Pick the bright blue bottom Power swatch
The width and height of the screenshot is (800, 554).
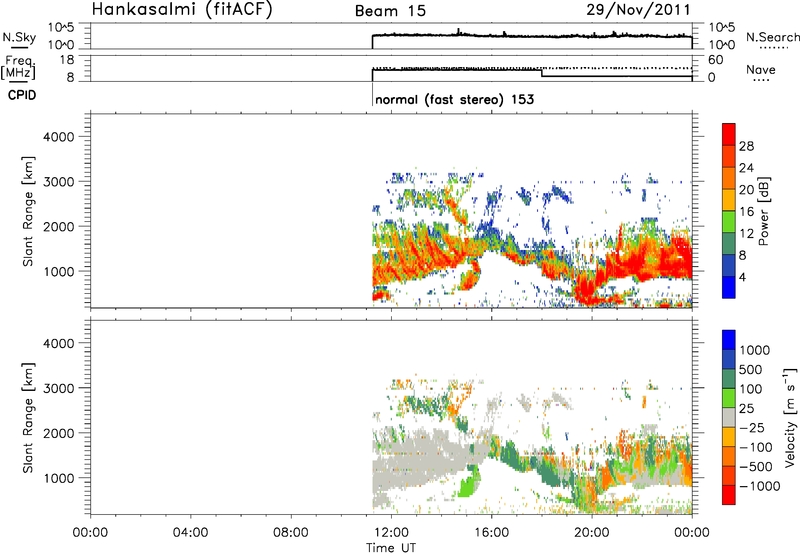[729, 287]
